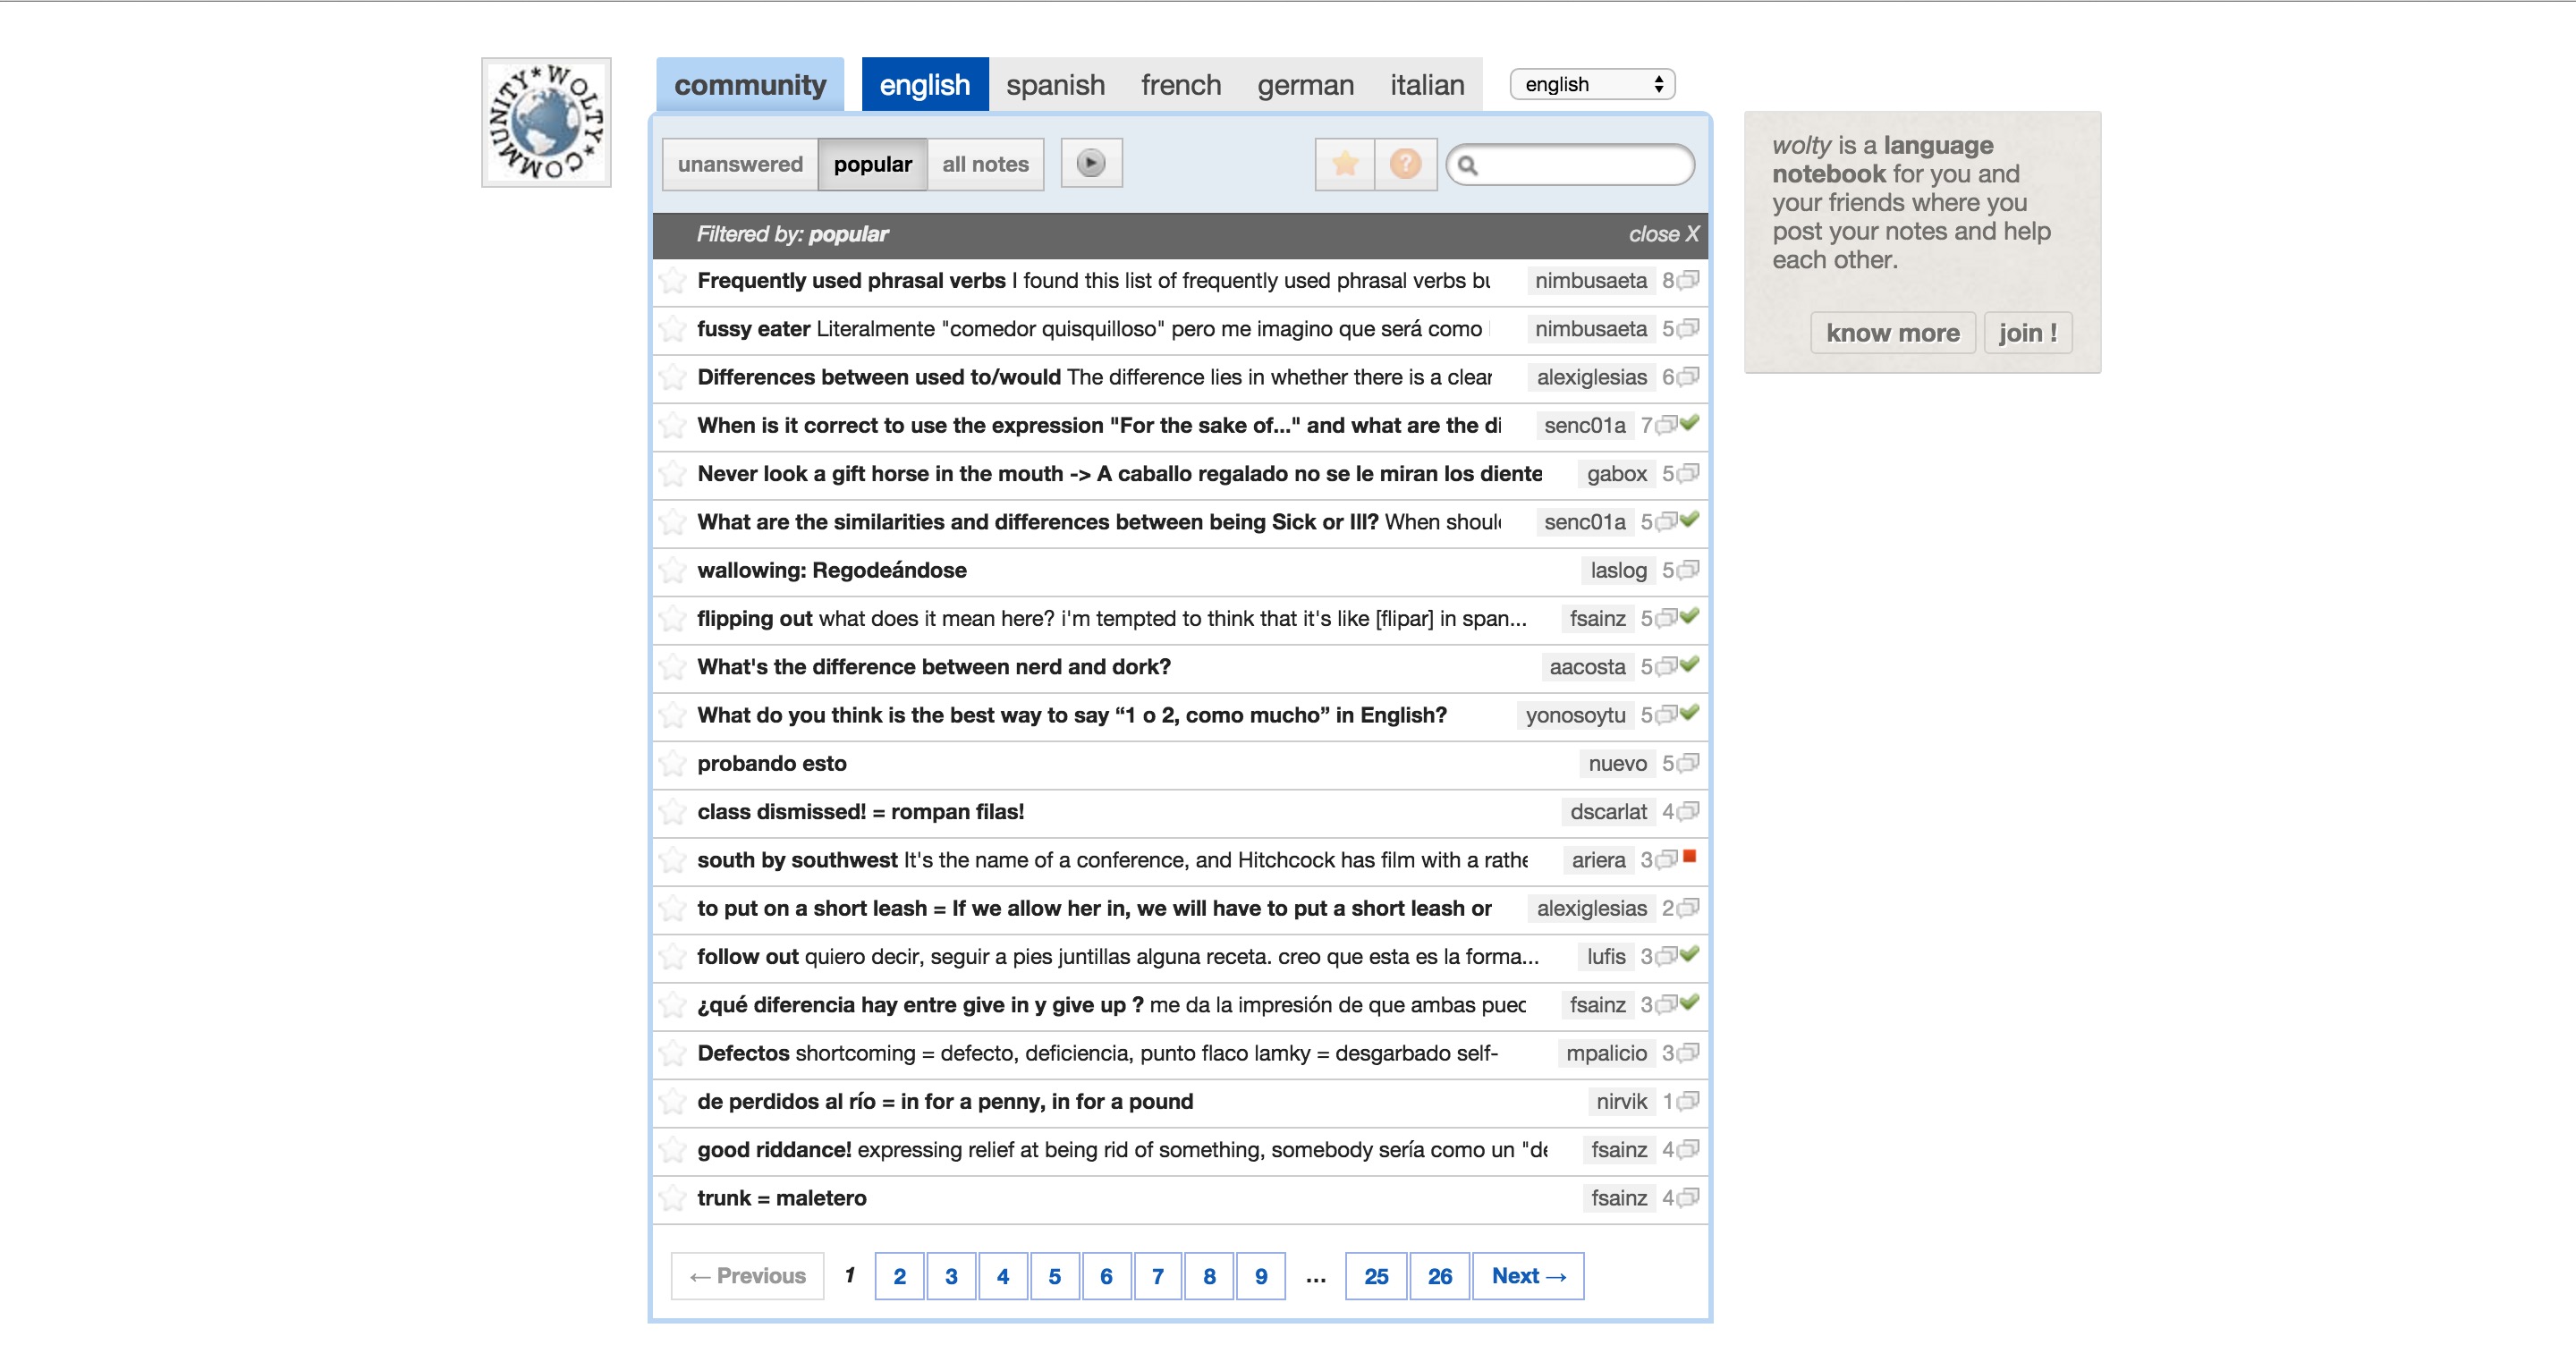Star the 'wallowing: Regodeándose' note

click(x=673, y=570)
